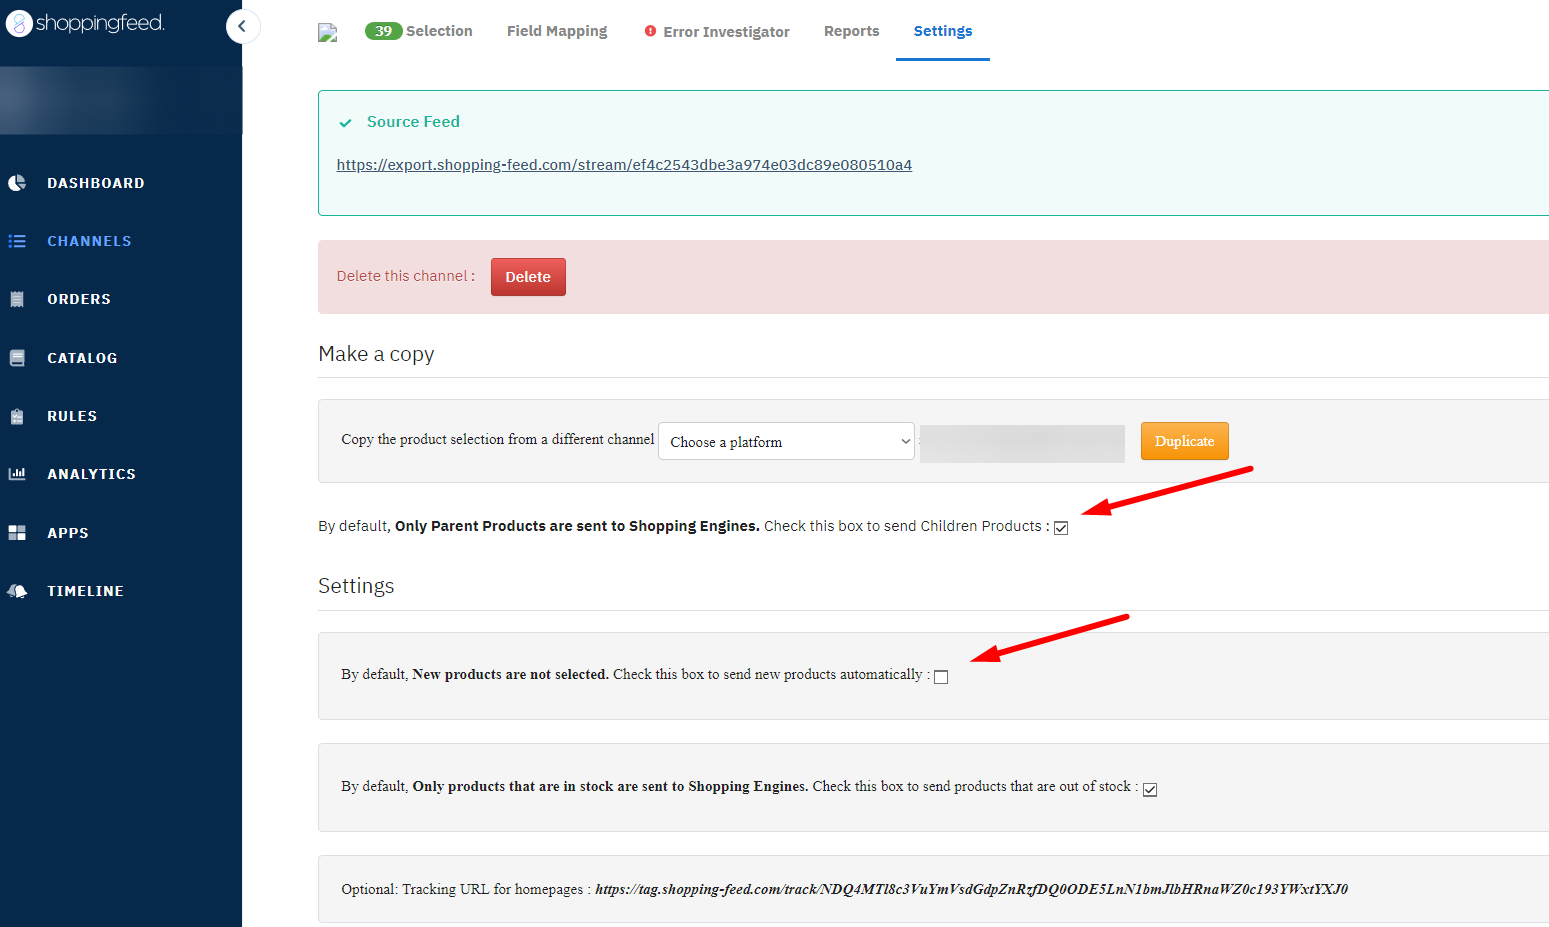
Task: Collapse the sidebar with the chevron button
Action: [242, 26]
